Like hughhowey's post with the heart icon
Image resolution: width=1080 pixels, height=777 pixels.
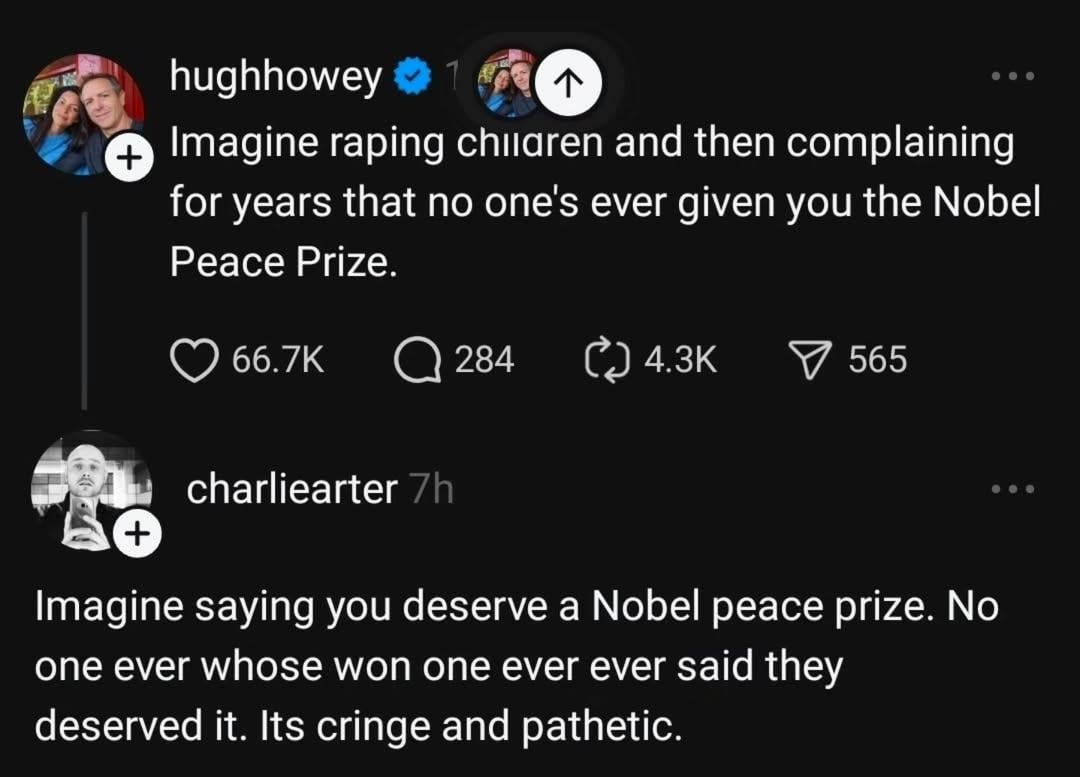[195, 360]
